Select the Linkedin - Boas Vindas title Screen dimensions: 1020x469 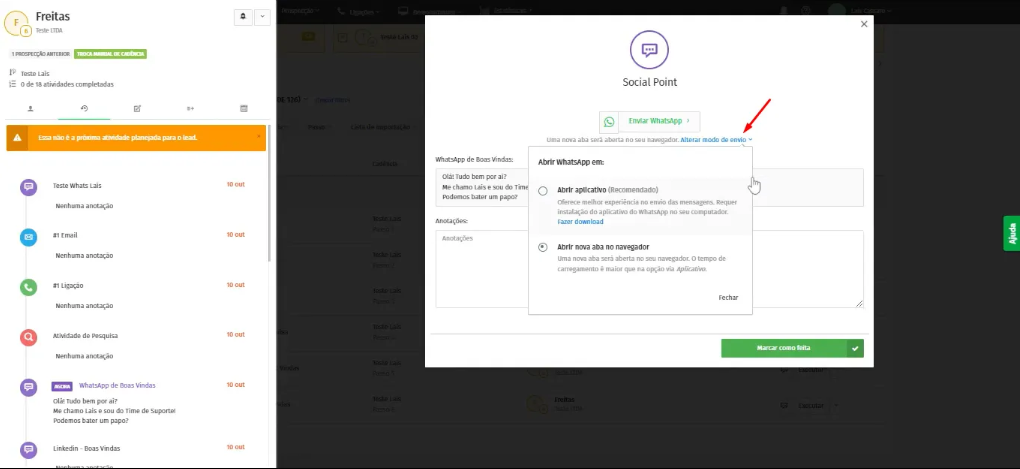tap(87, 448)
